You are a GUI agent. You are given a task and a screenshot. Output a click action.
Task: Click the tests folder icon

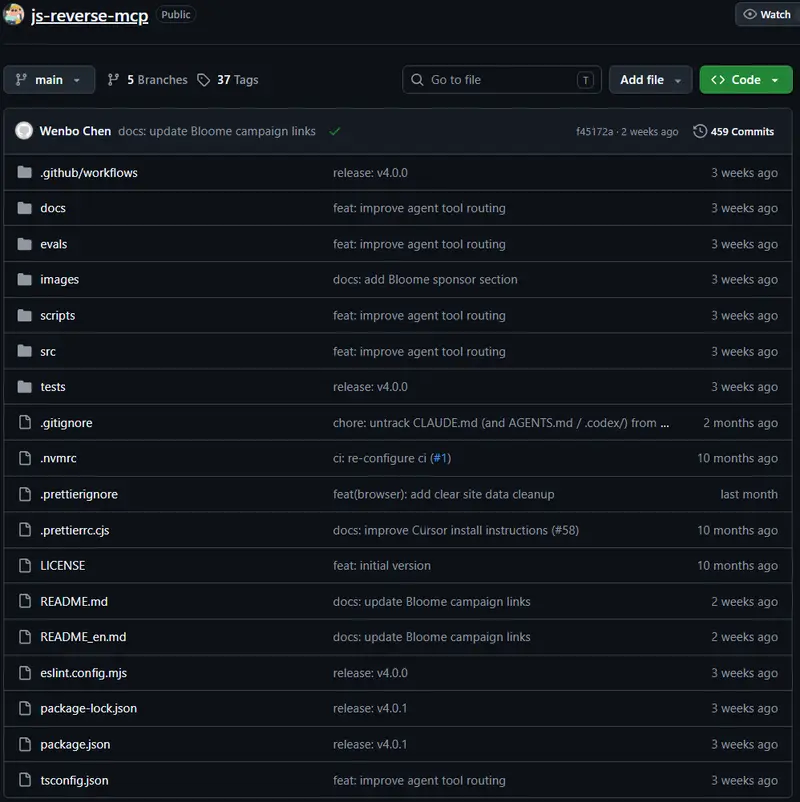point(24,387)
